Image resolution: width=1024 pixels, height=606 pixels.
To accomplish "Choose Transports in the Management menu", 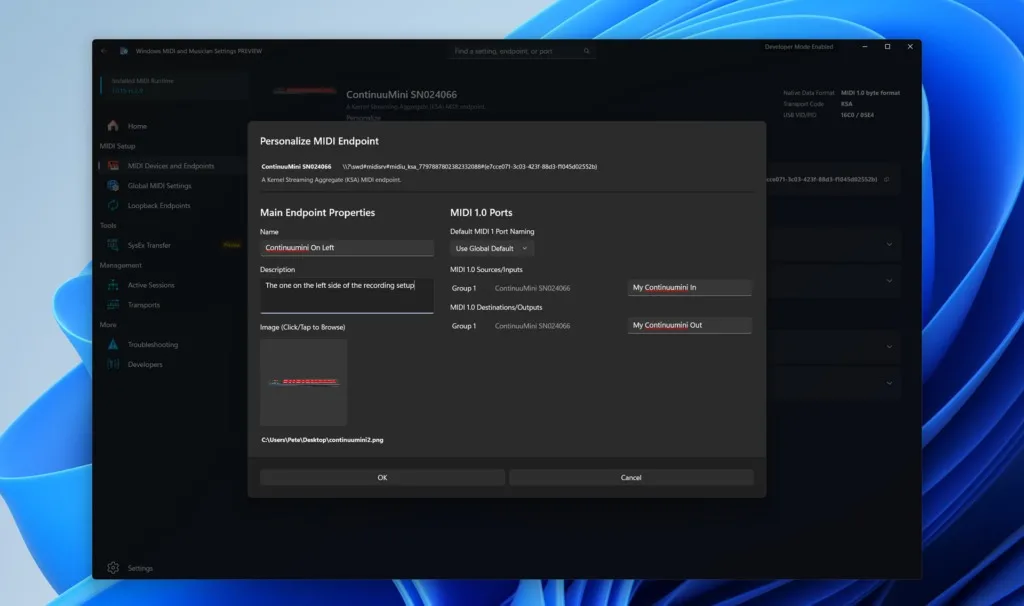I will tap(147, 305).
